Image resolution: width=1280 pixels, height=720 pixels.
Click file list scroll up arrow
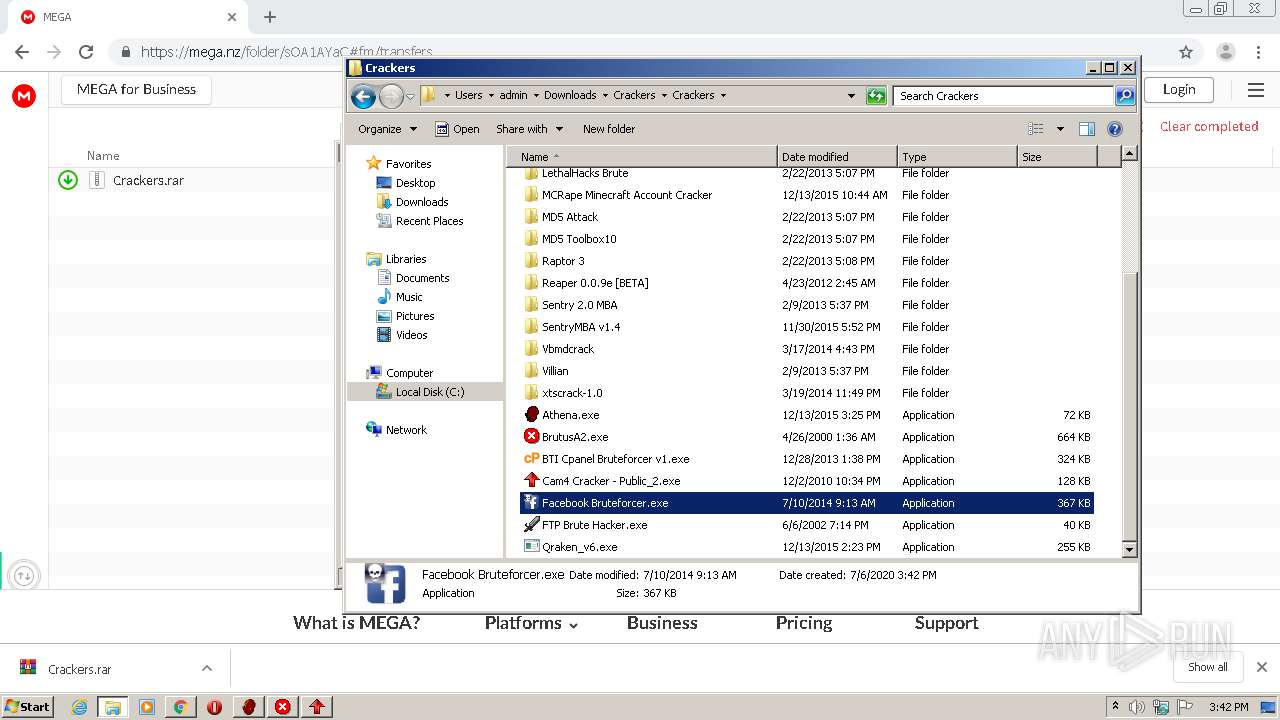pyautogui.click(x=1129, y=154)
